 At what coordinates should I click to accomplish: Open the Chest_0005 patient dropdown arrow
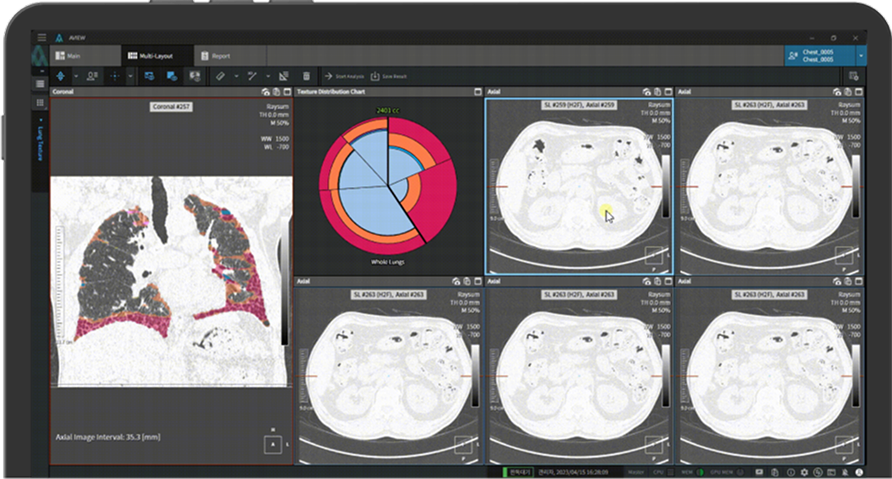[862, 56]
